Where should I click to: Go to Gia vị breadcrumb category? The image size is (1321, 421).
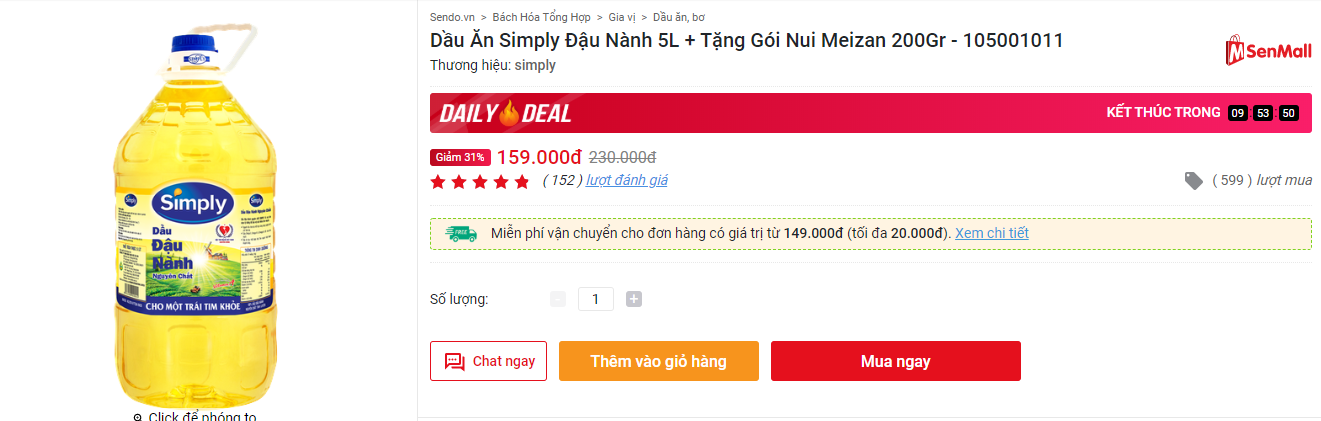622,17
